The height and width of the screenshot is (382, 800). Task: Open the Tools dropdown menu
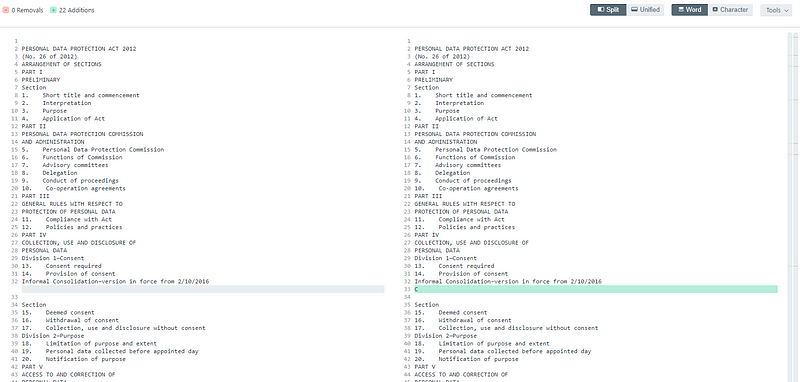point(777,10)
